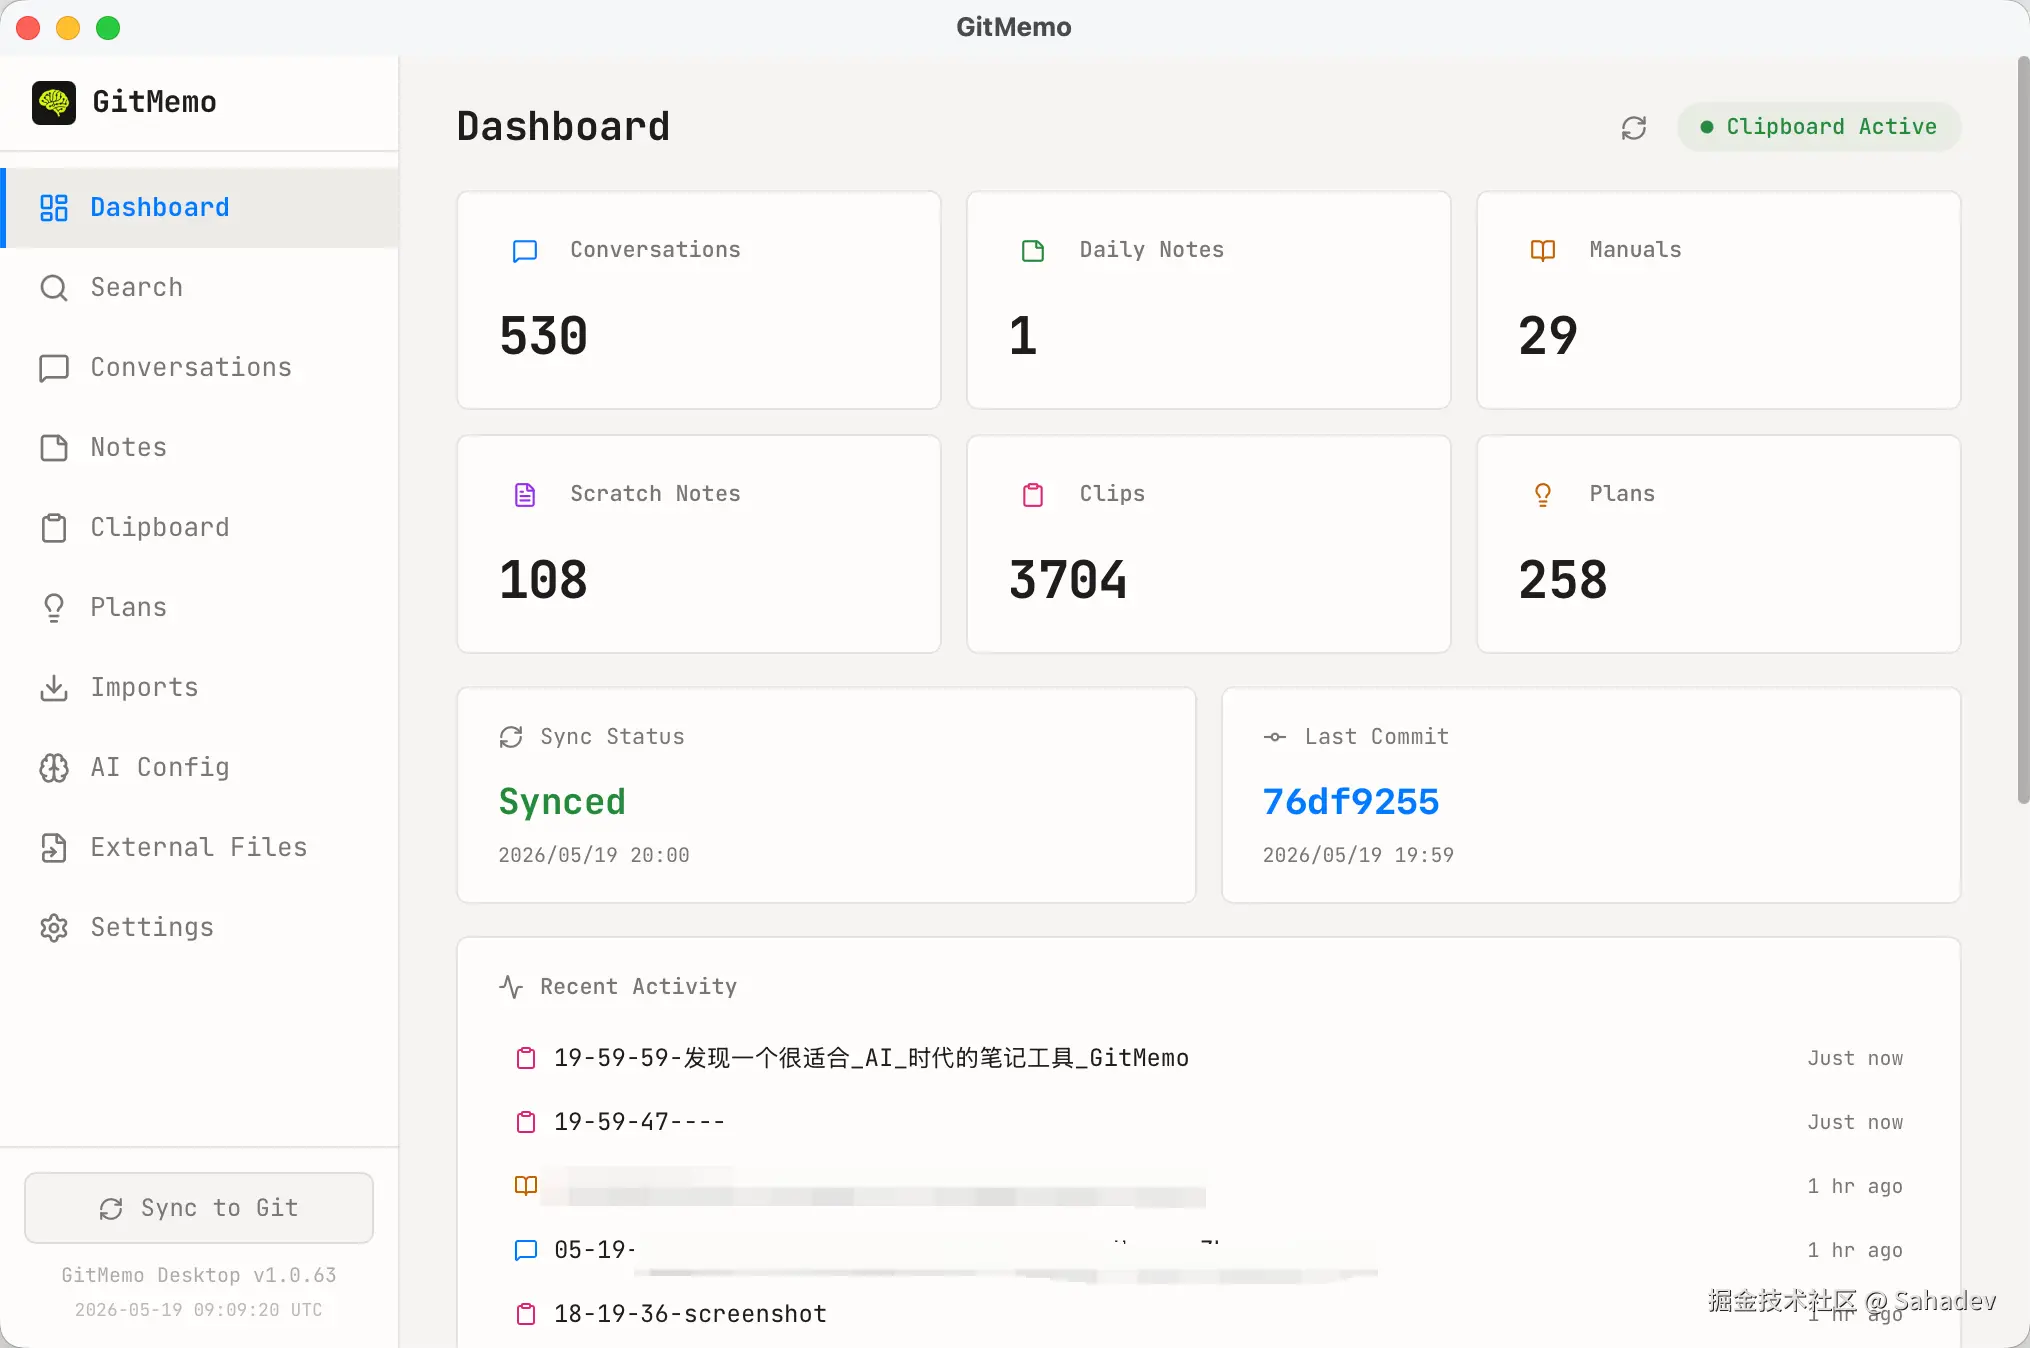Click the Imports download icon in sidebar
Screen dimensions: 2030x1348
click(x=54, y=688)
